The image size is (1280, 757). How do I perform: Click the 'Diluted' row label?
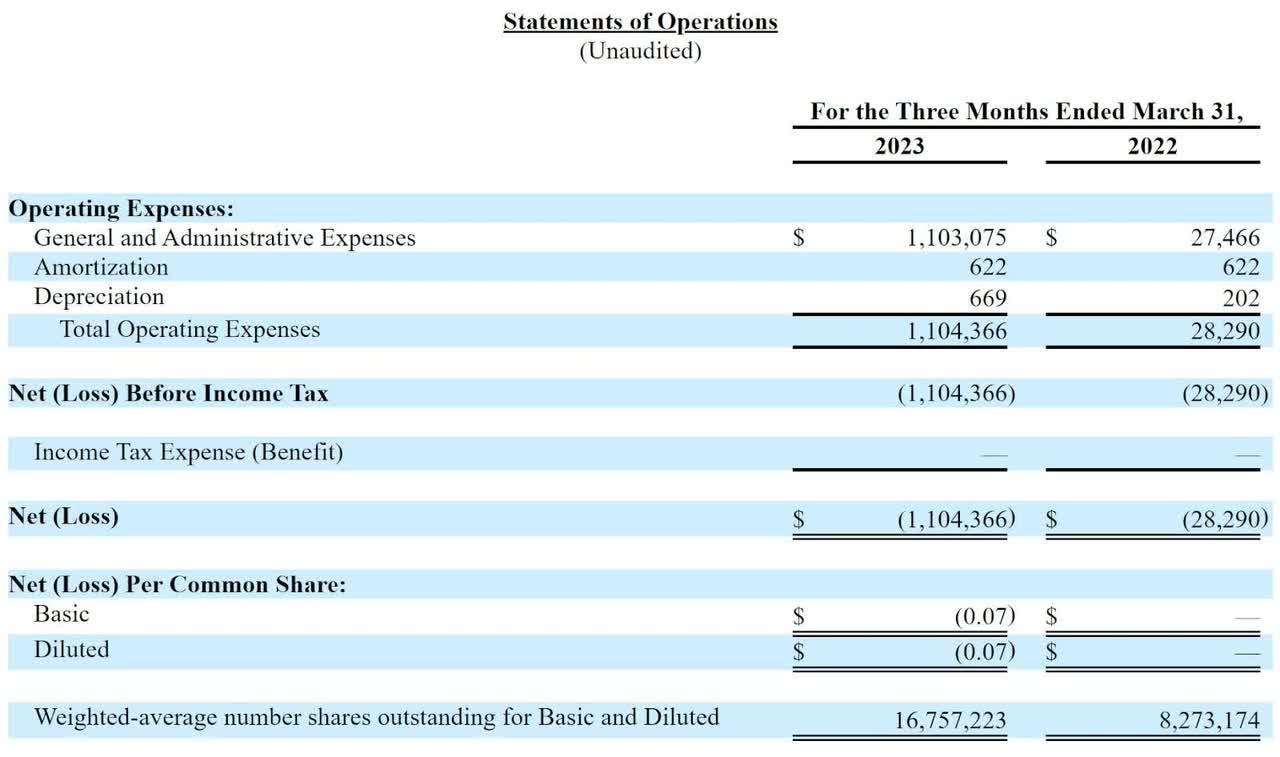(71, 649)
